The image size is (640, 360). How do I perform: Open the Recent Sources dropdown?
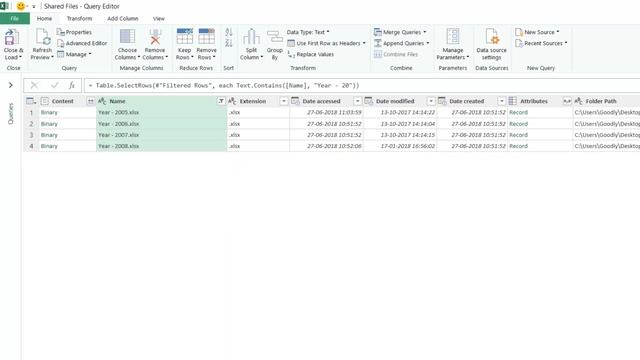(x=541, y=43)
